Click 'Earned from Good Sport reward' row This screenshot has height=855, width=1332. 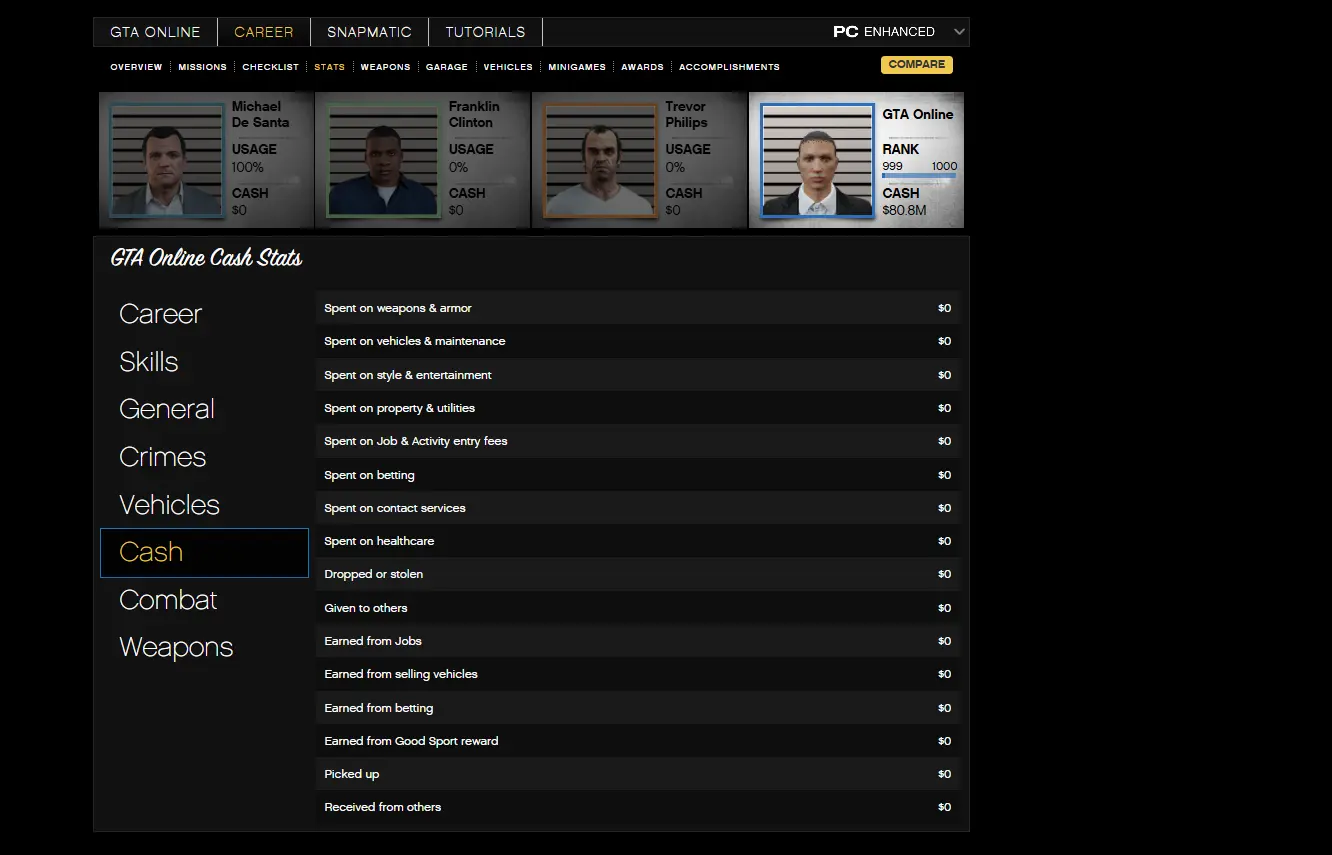(638, 741)
